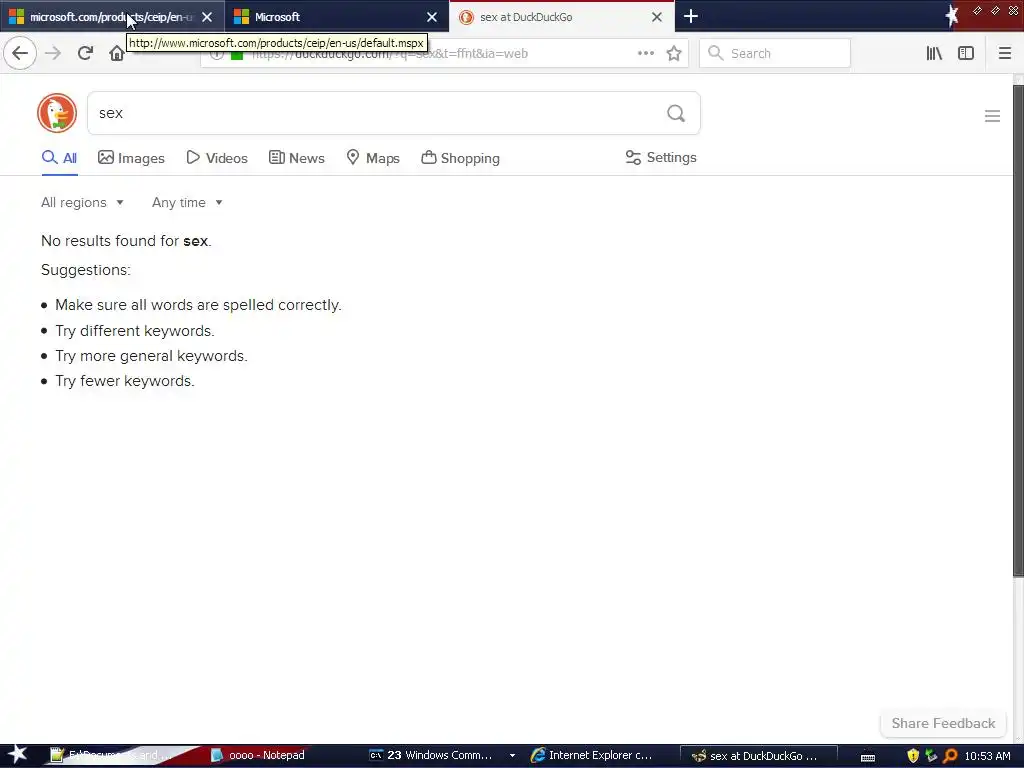Switch to the Microsoft tab

(337, 16)
